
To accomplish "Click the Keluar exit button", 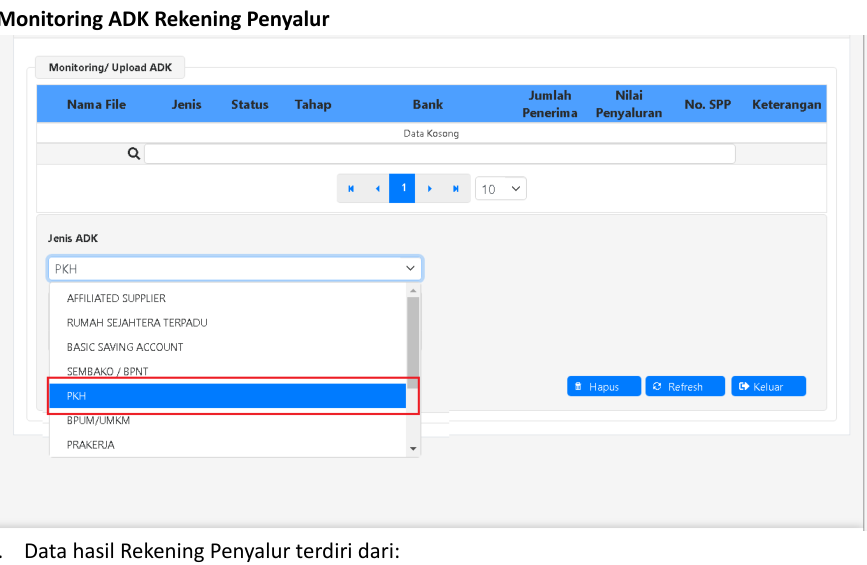I will tap(768, 387).
